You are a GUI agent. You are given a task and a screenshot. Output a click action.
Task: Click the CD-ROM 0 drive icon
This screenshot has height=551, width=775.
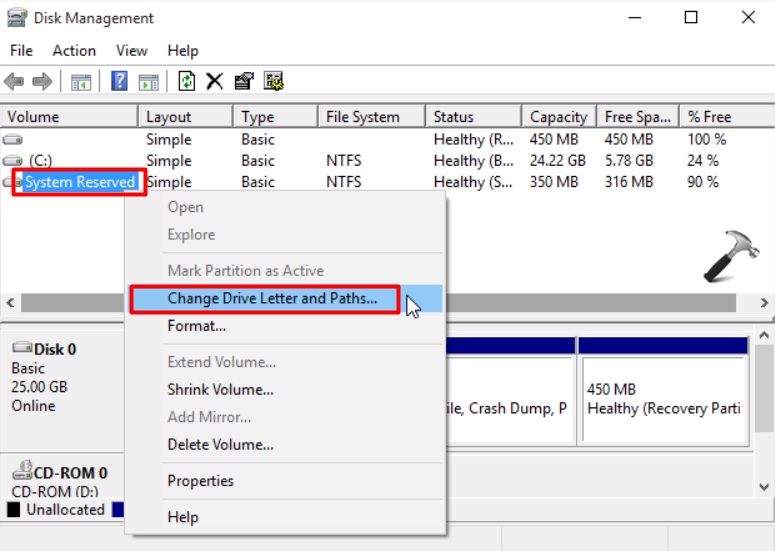[x=22, y=470]
